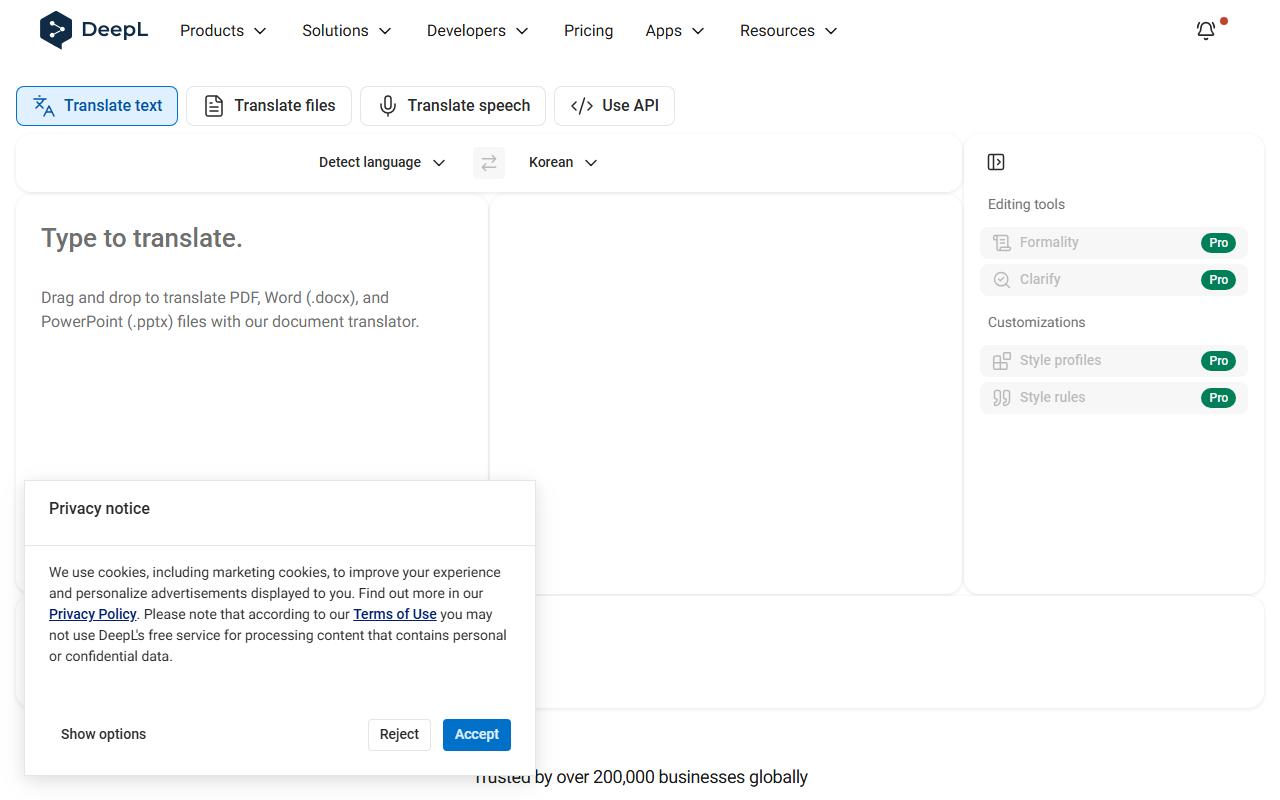The width and height of the screenshot is (1280, 800).
Task: Open the Korean target language selector
Action: point(563,163)
